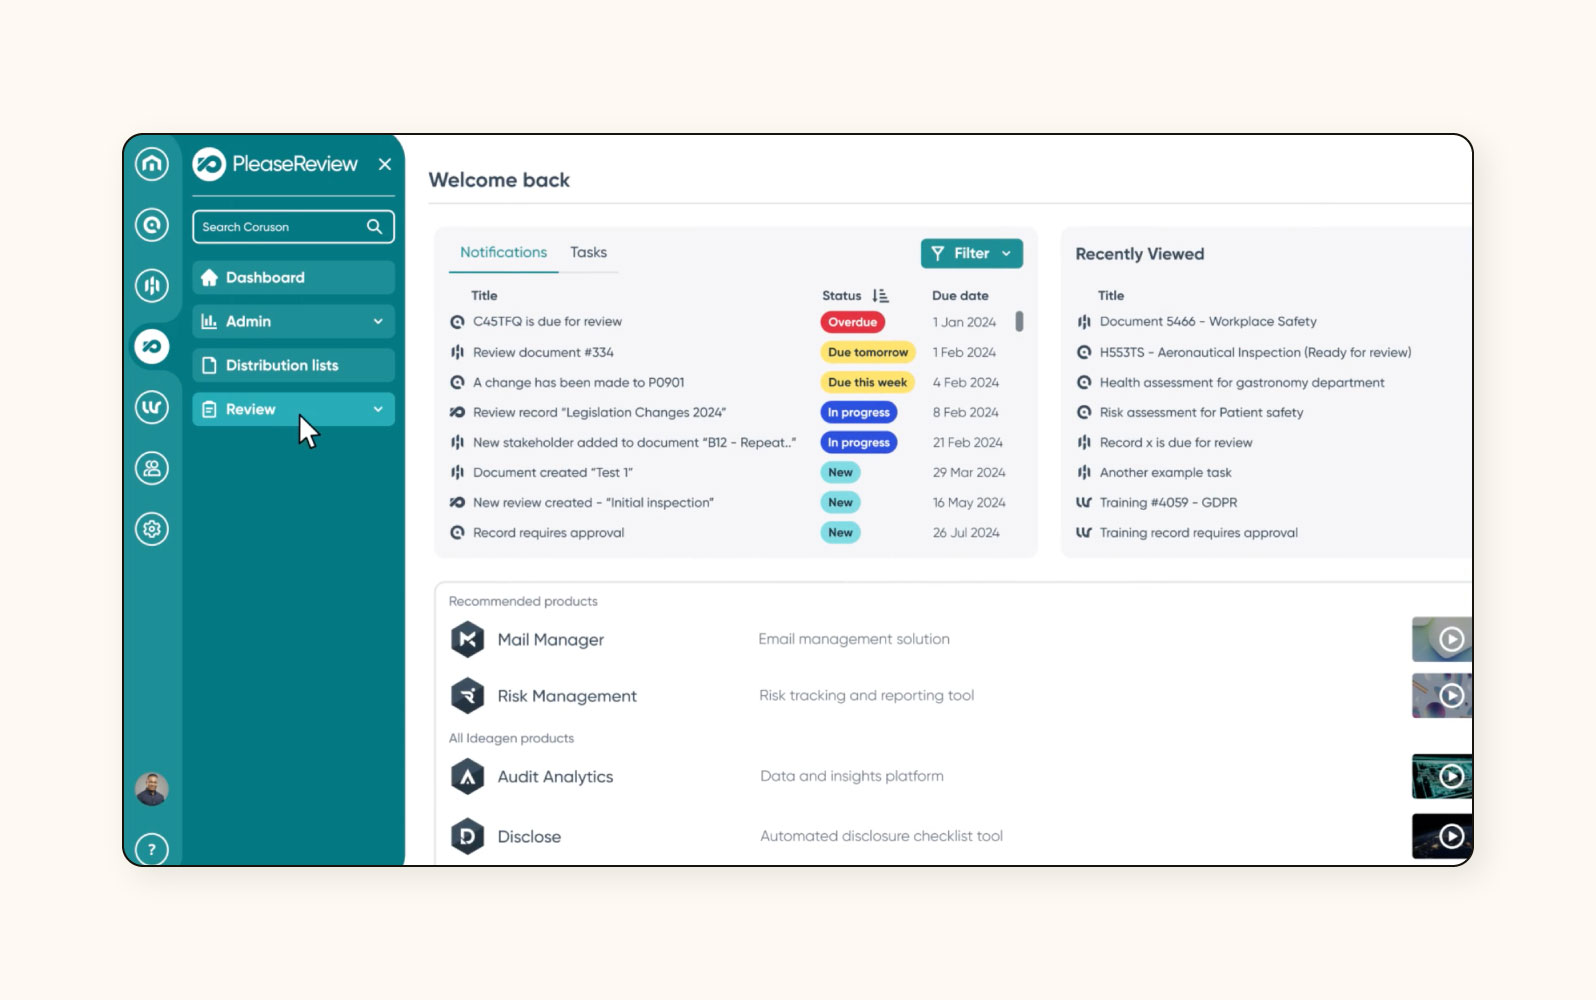
Task: Open "New review created - Initial inspection"
Action: (593, 502)
